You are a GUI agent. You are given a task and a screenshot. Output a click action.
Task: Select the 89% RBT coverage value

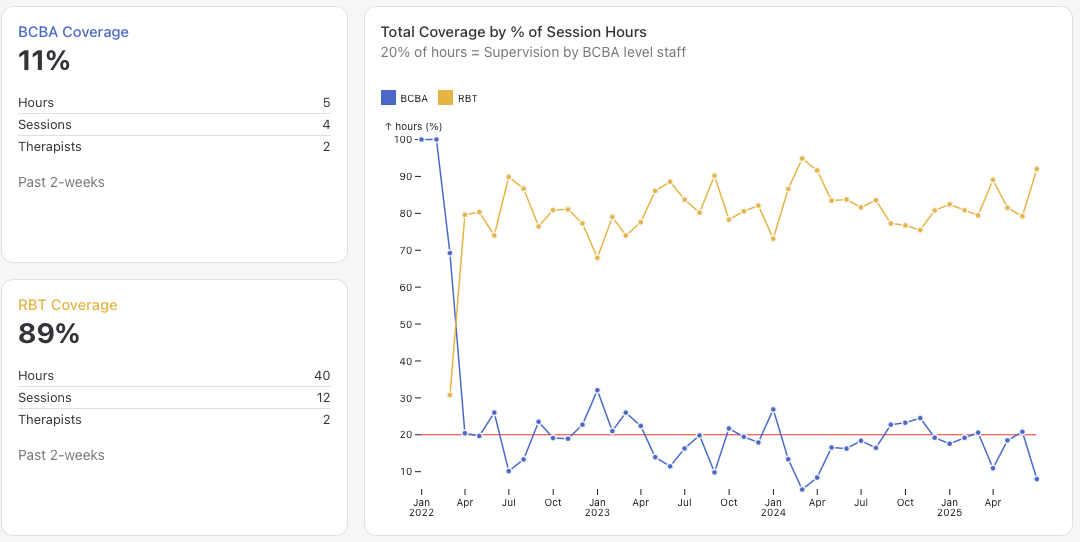pyautogui.click(x=48, y=334)
